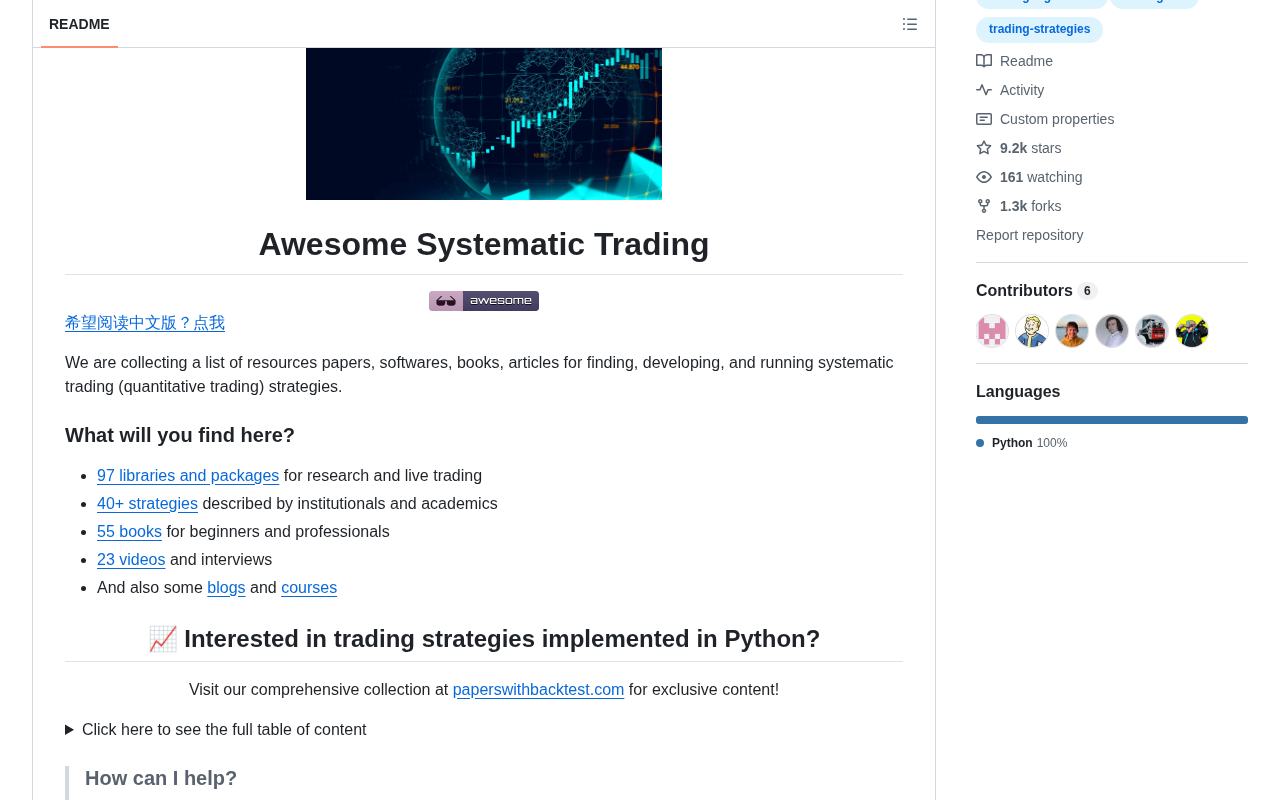Open the README outline icon
The image size is (1280, 800).
(x=910, y=24)
